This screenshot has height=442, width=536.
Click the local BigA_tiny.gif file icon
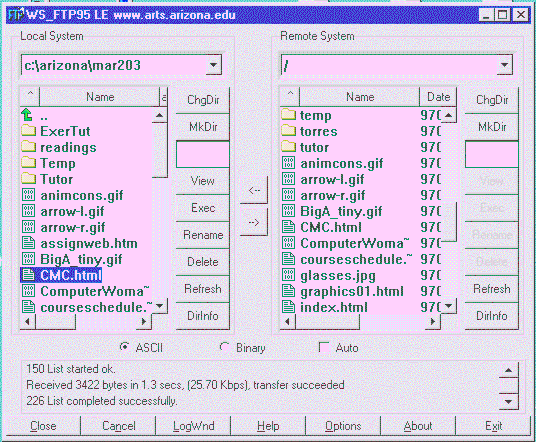[28, 259]
